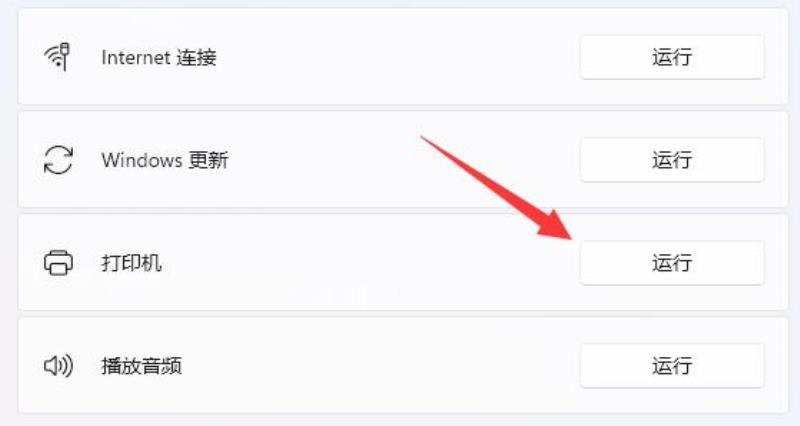This screenshot has height=426, width=800.
Task: Select the 播放音频 label text
Action: pos(141,366)
